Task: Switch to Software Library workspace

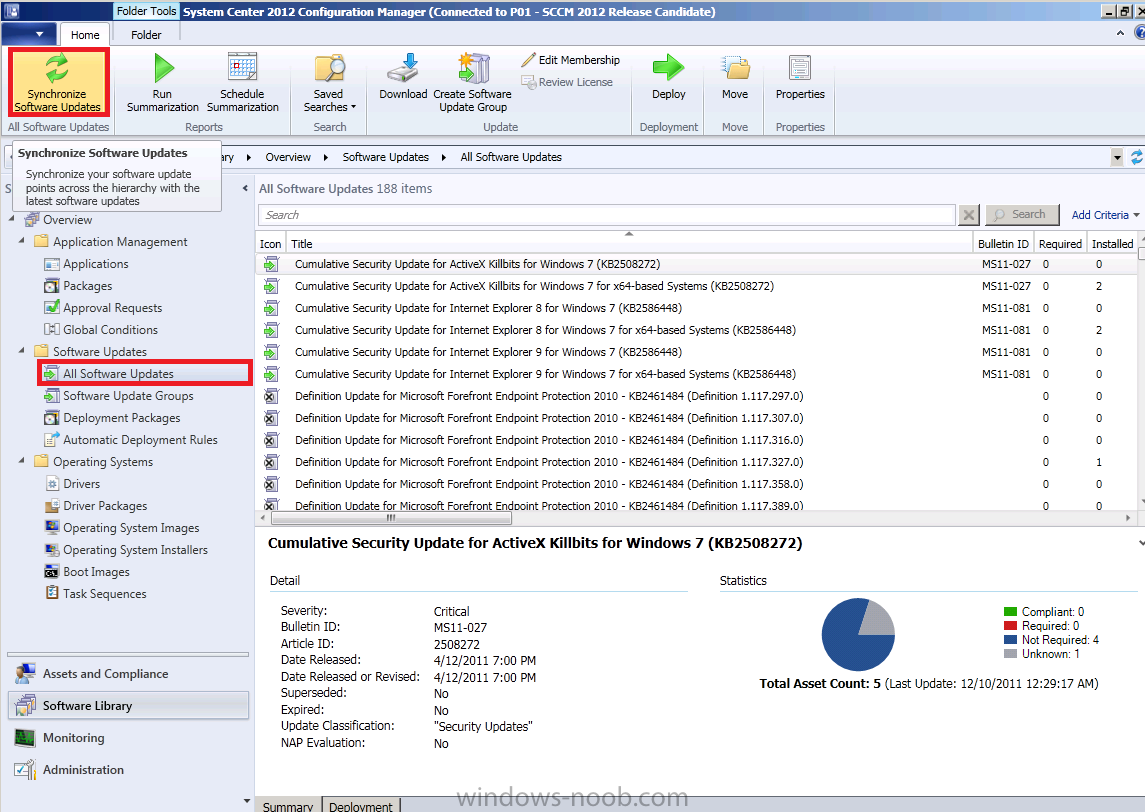Action: 128,705
